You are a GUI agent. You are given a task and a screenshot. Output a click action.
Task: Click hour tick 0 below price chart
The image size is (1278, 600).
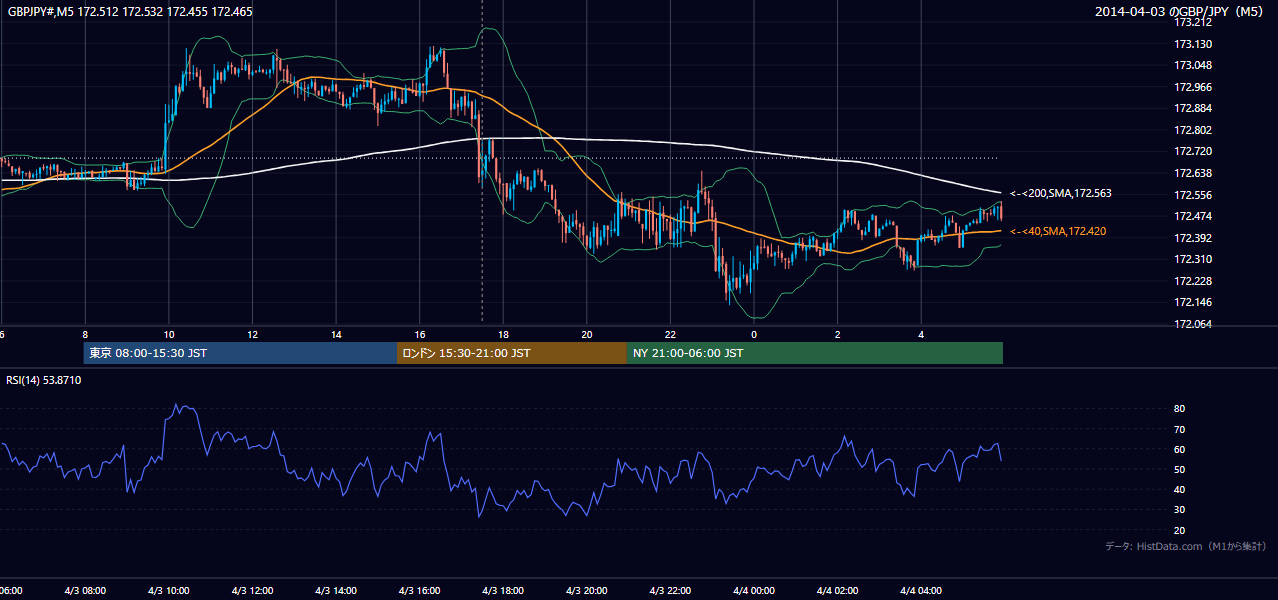point(754,334)
